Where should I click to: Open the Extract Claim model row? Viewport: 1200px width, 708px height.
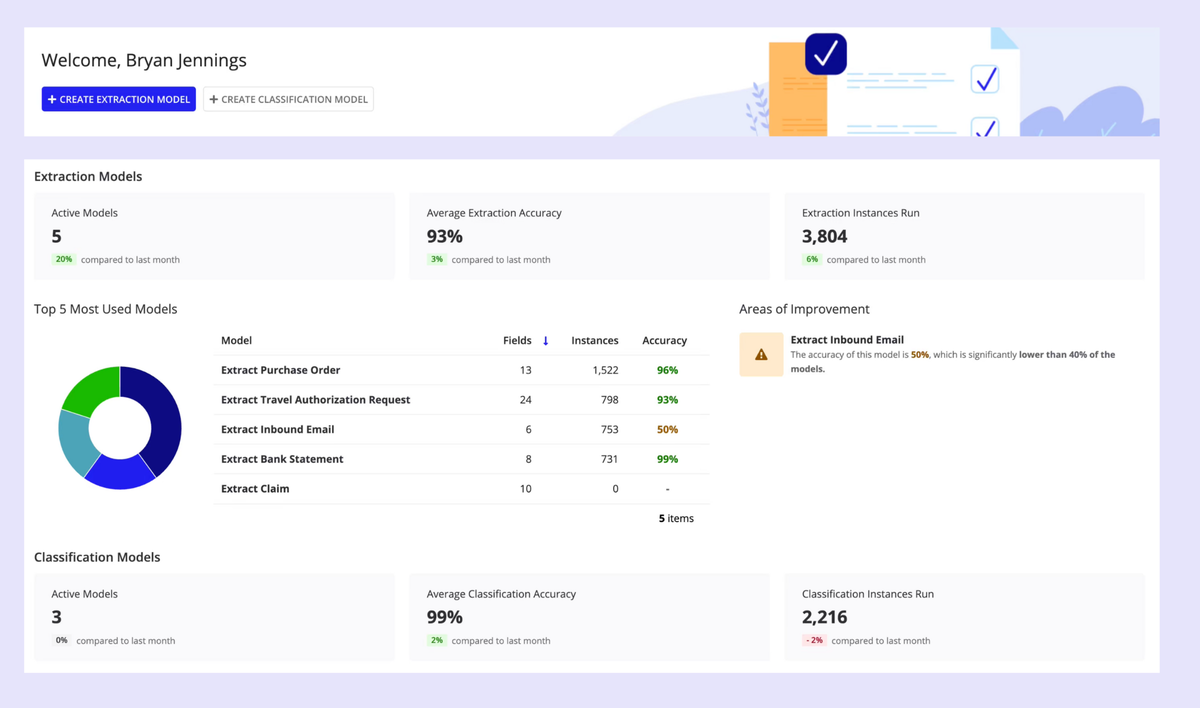pos(255,489)
